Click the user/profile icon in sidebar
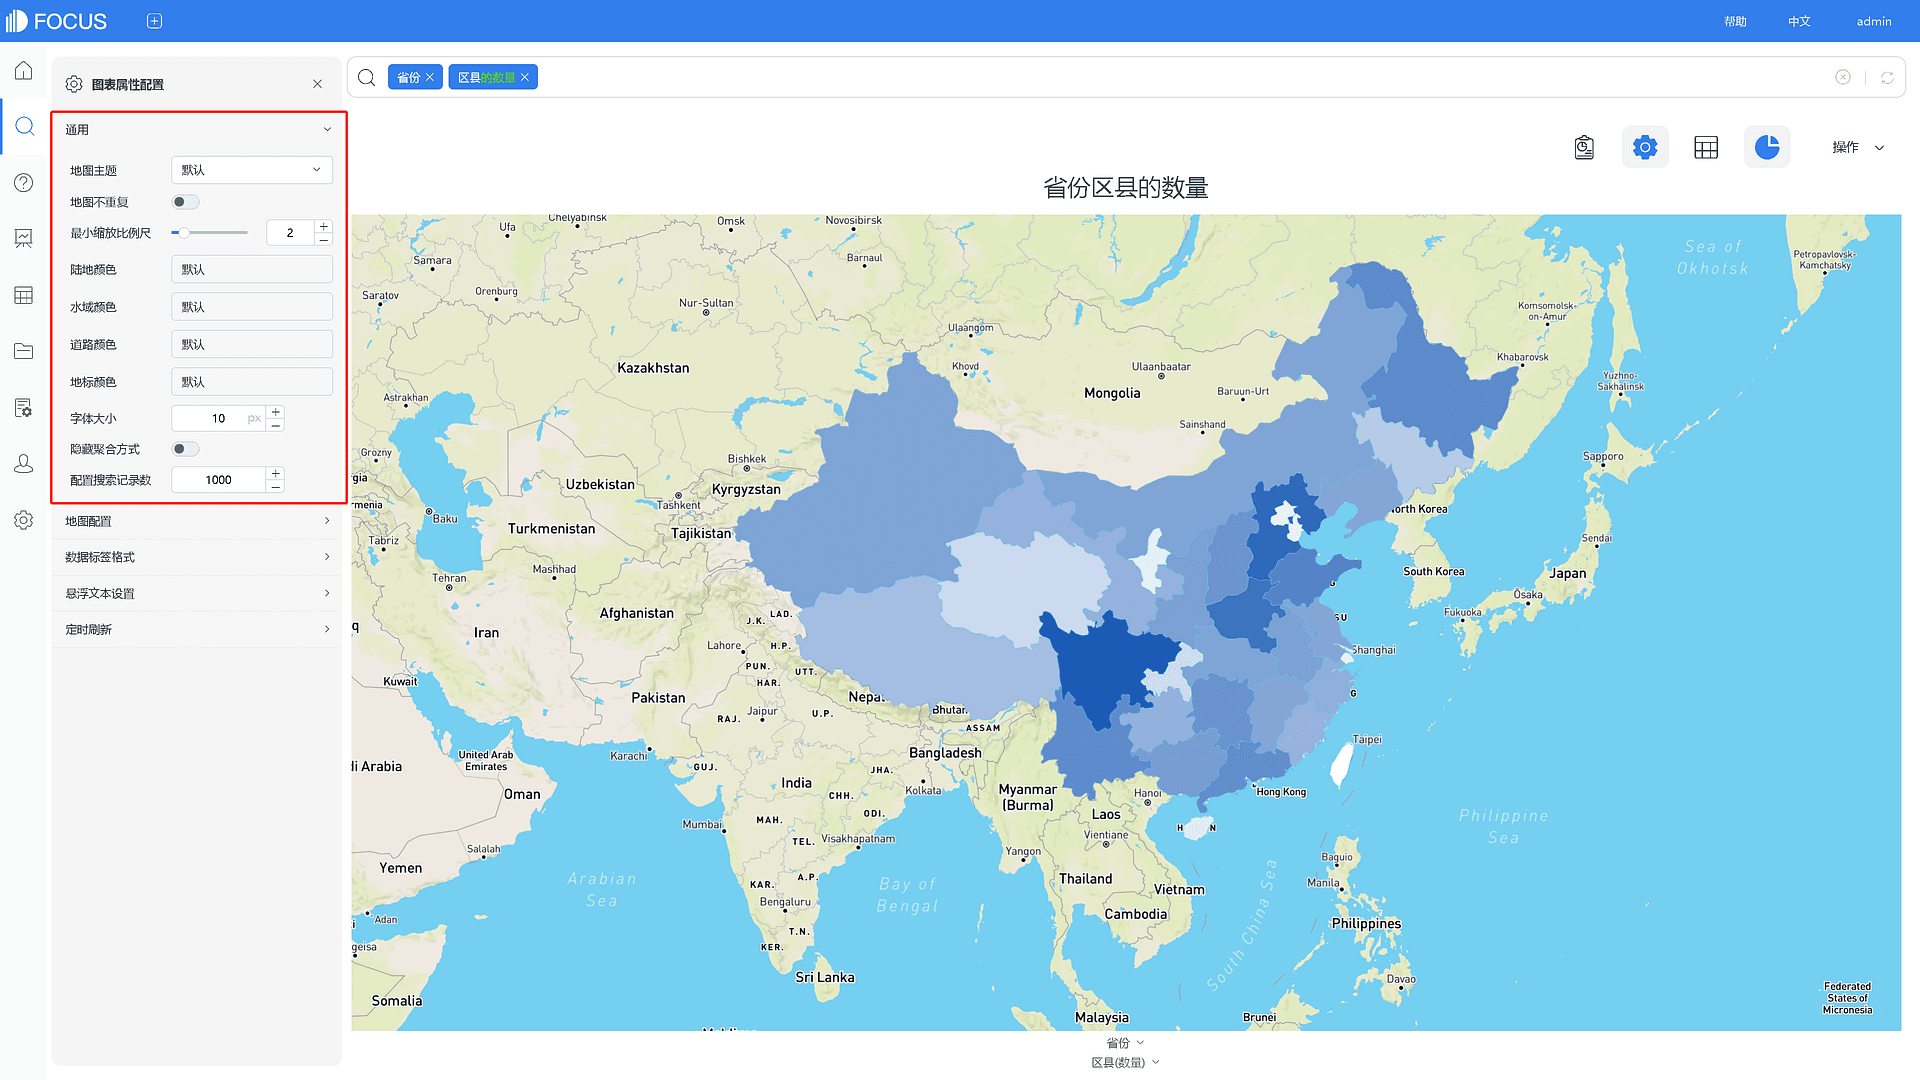 [24, 463]
